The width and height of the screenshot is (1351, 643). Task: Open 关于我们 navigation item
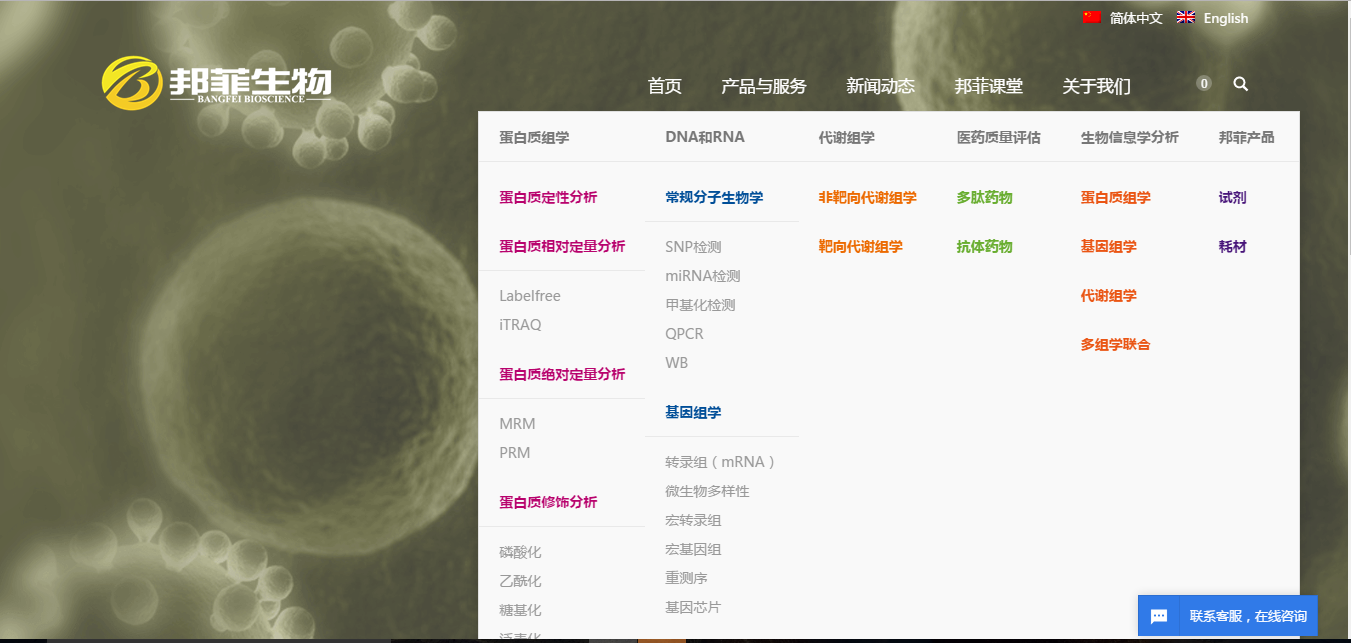point(1096,86)
